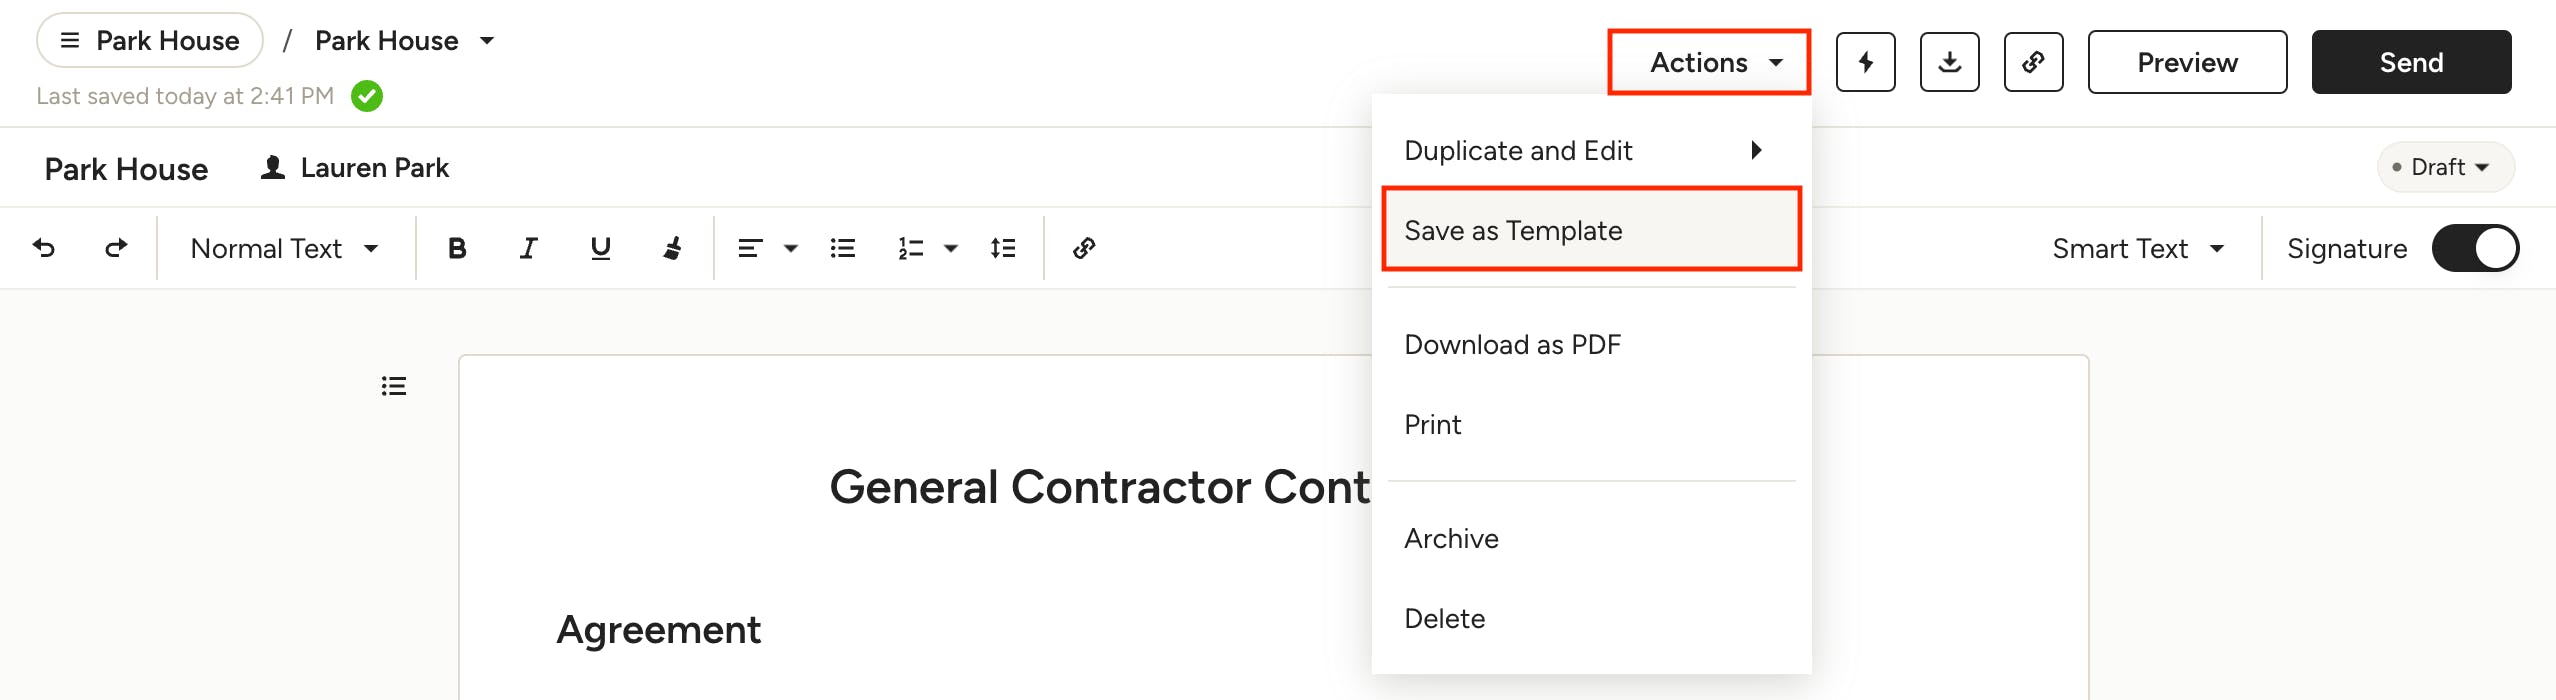Open the Normal Text style dropdown

click(x=285, y=248)
